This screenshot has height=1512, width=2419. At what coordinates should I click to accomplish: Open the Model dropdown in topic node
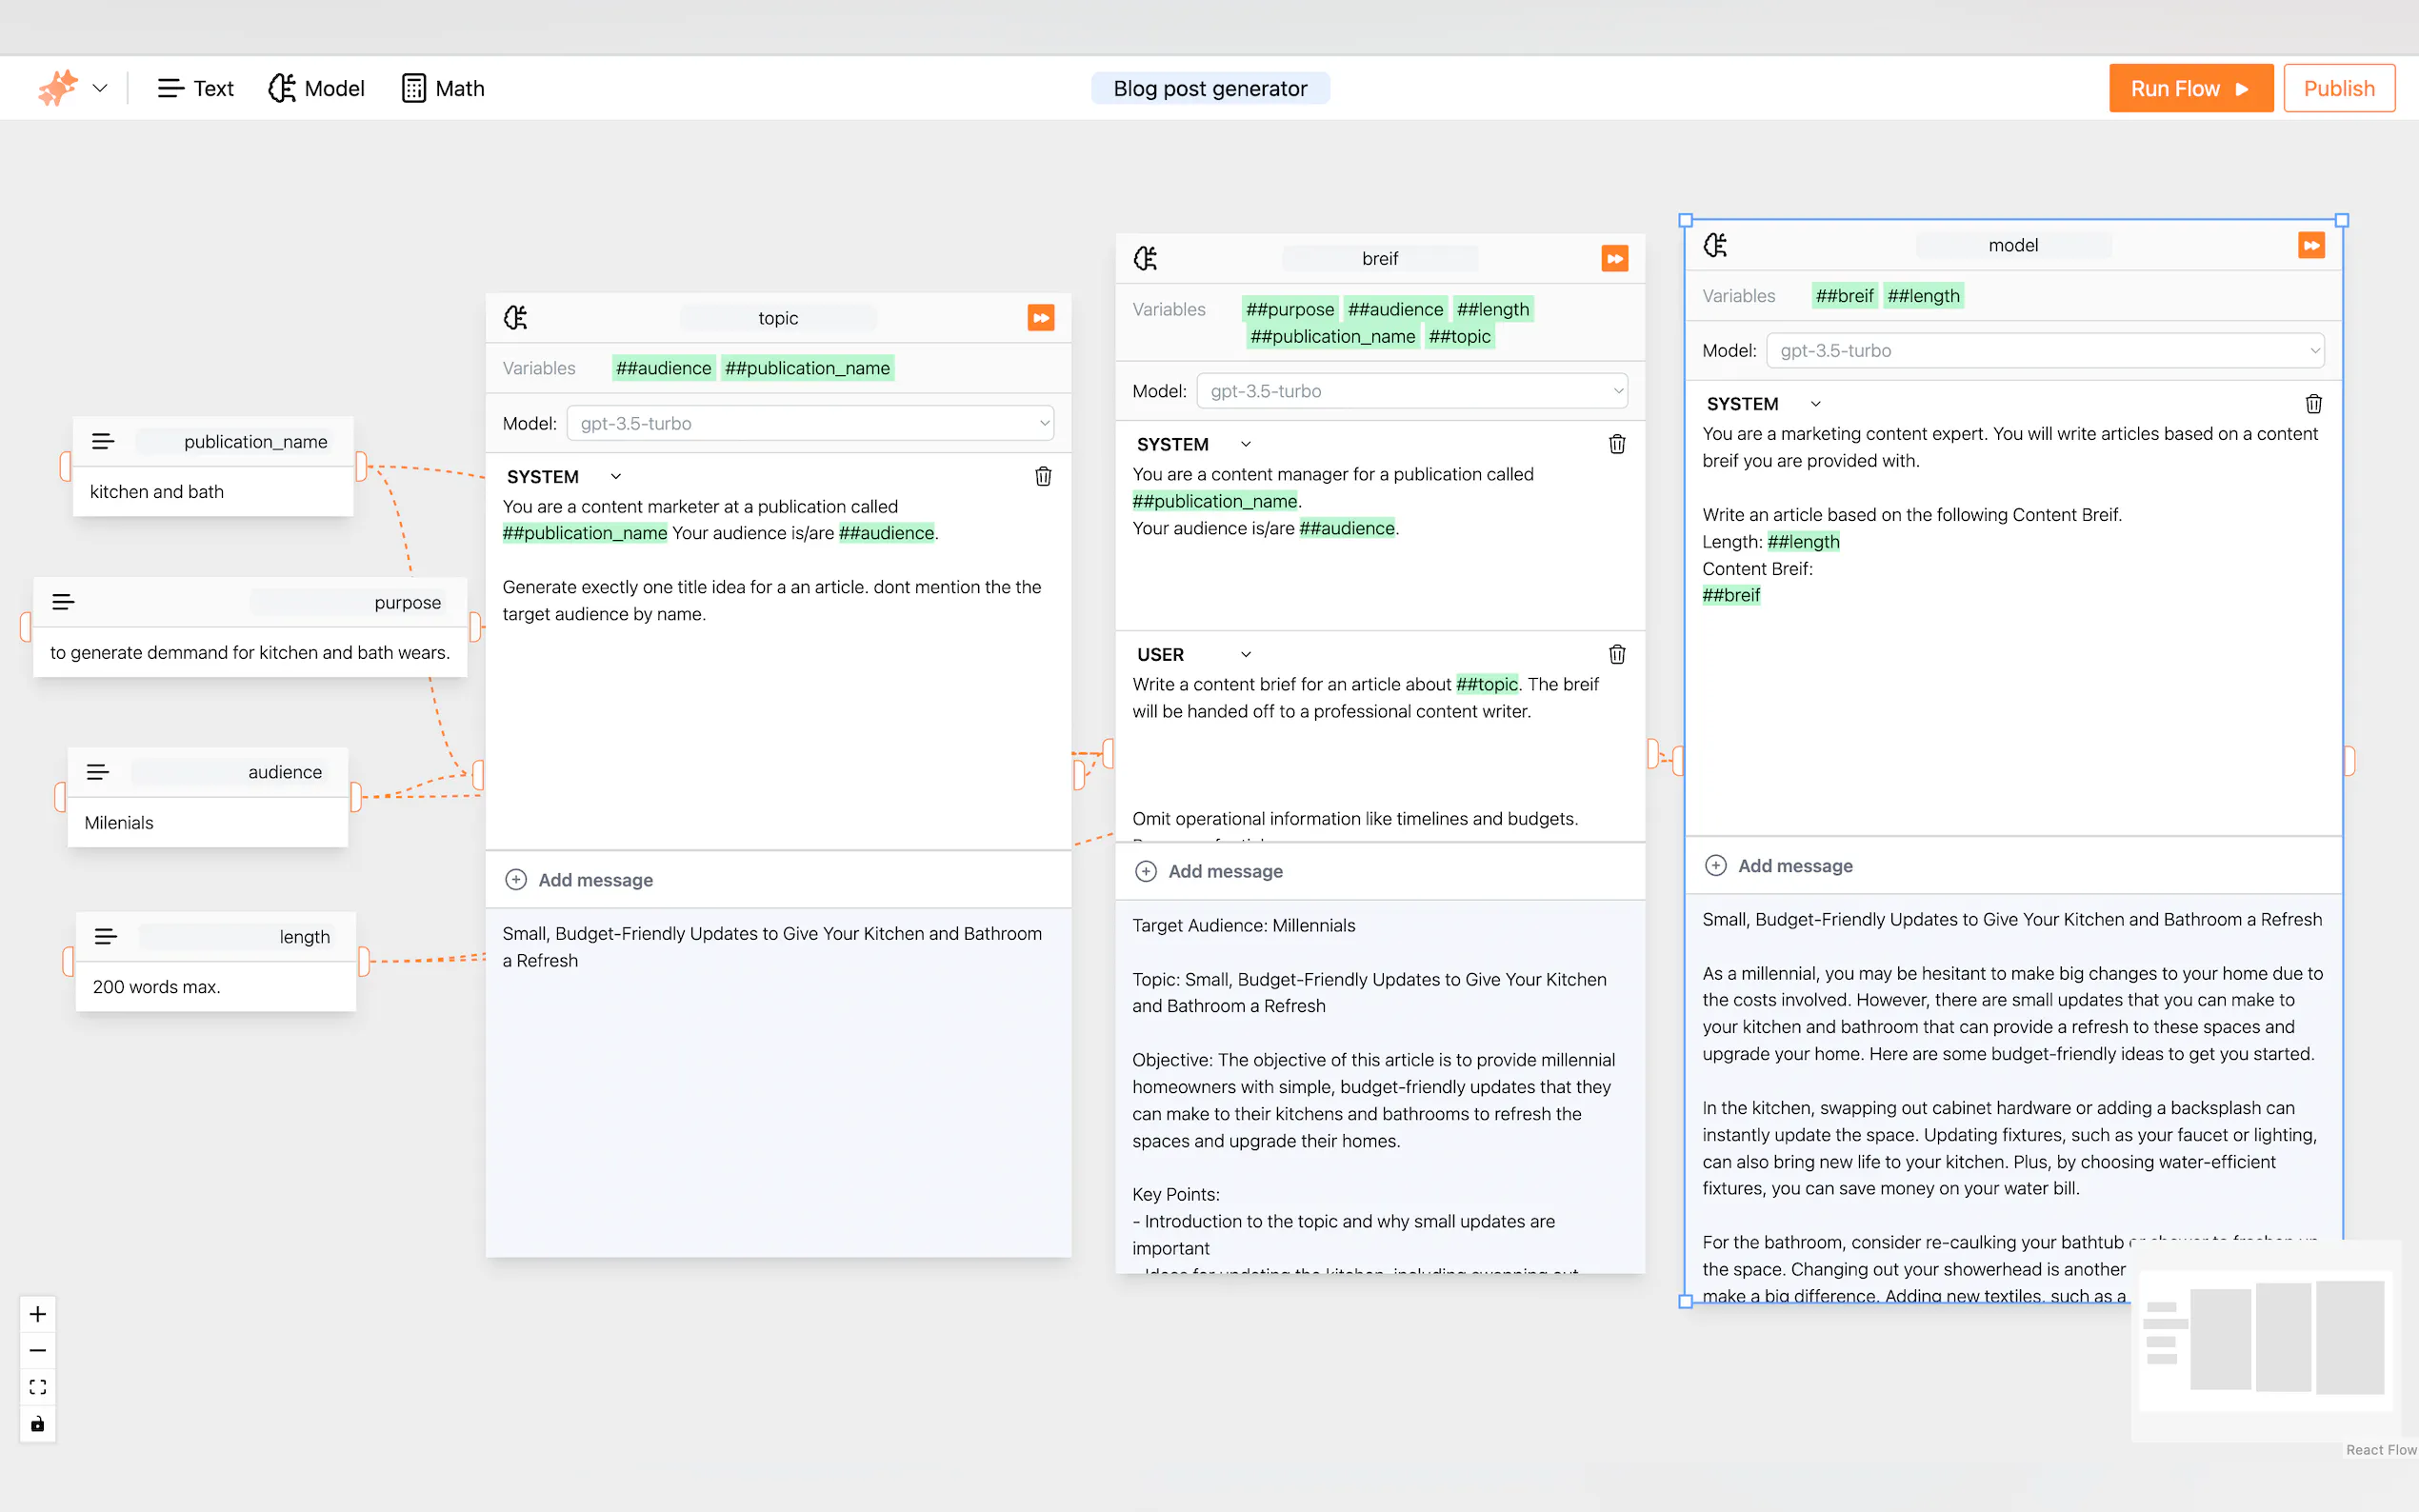pos(809,423)
